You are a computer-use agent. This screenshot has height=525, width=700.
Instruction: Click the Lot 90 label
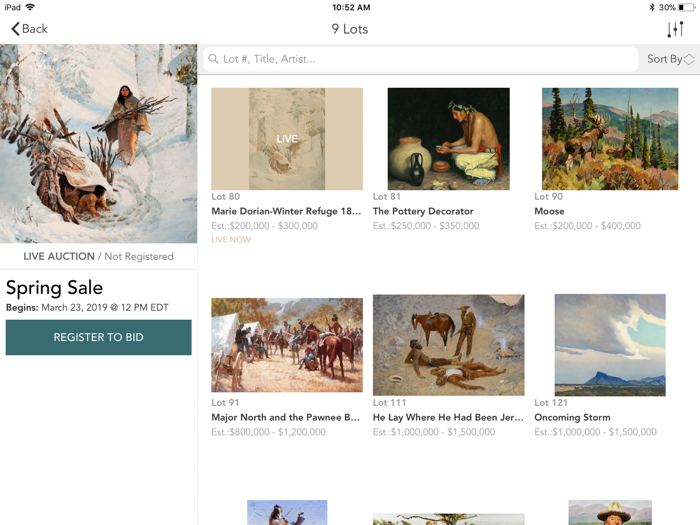(x=549, y=196)
